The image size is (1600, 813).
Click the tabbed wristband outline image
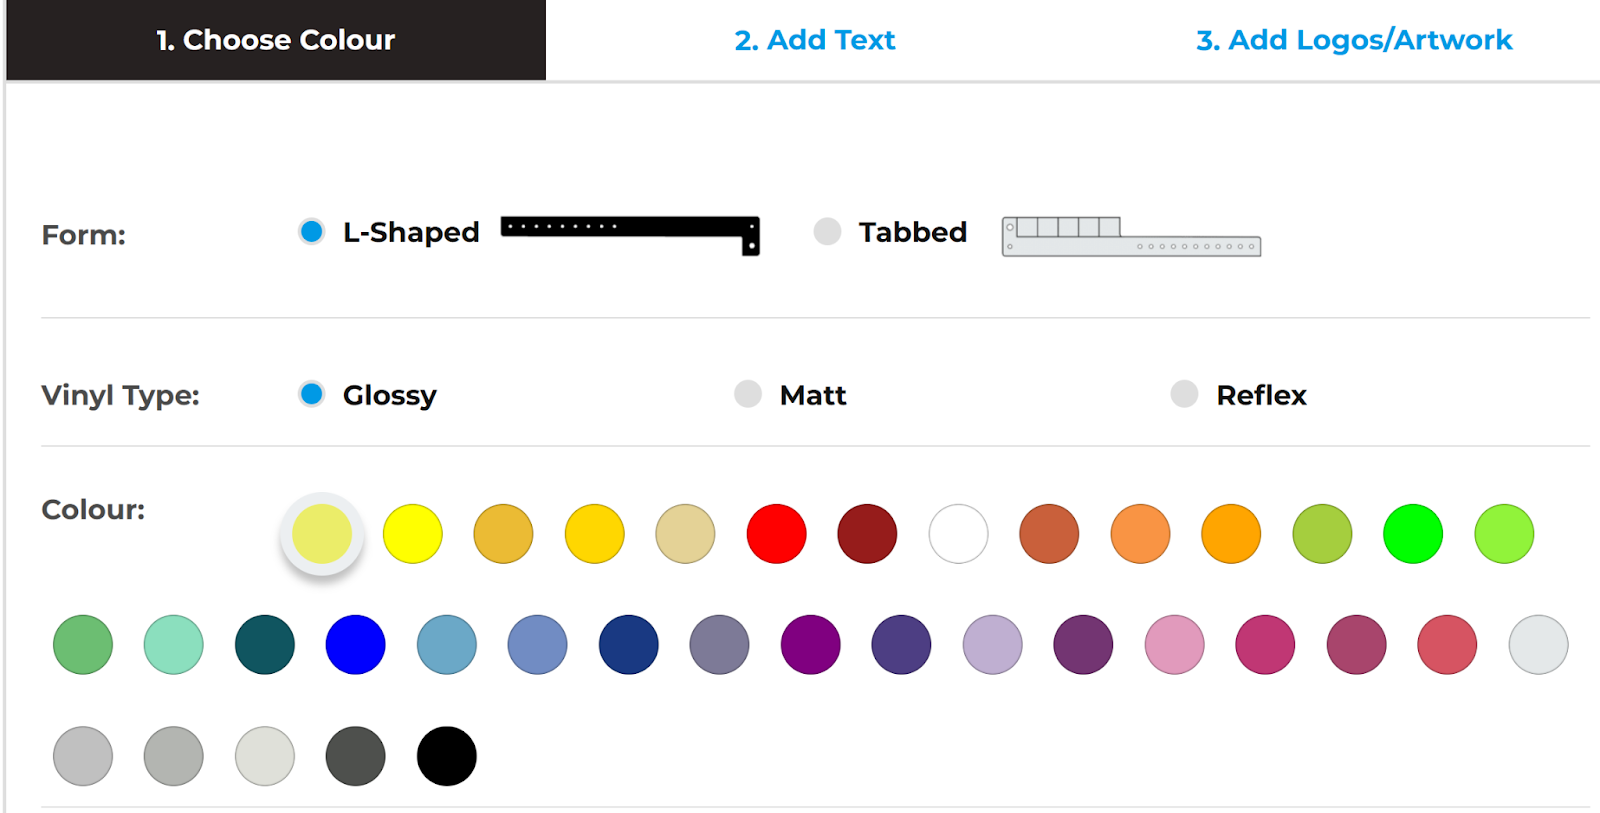coord(1131,238)
